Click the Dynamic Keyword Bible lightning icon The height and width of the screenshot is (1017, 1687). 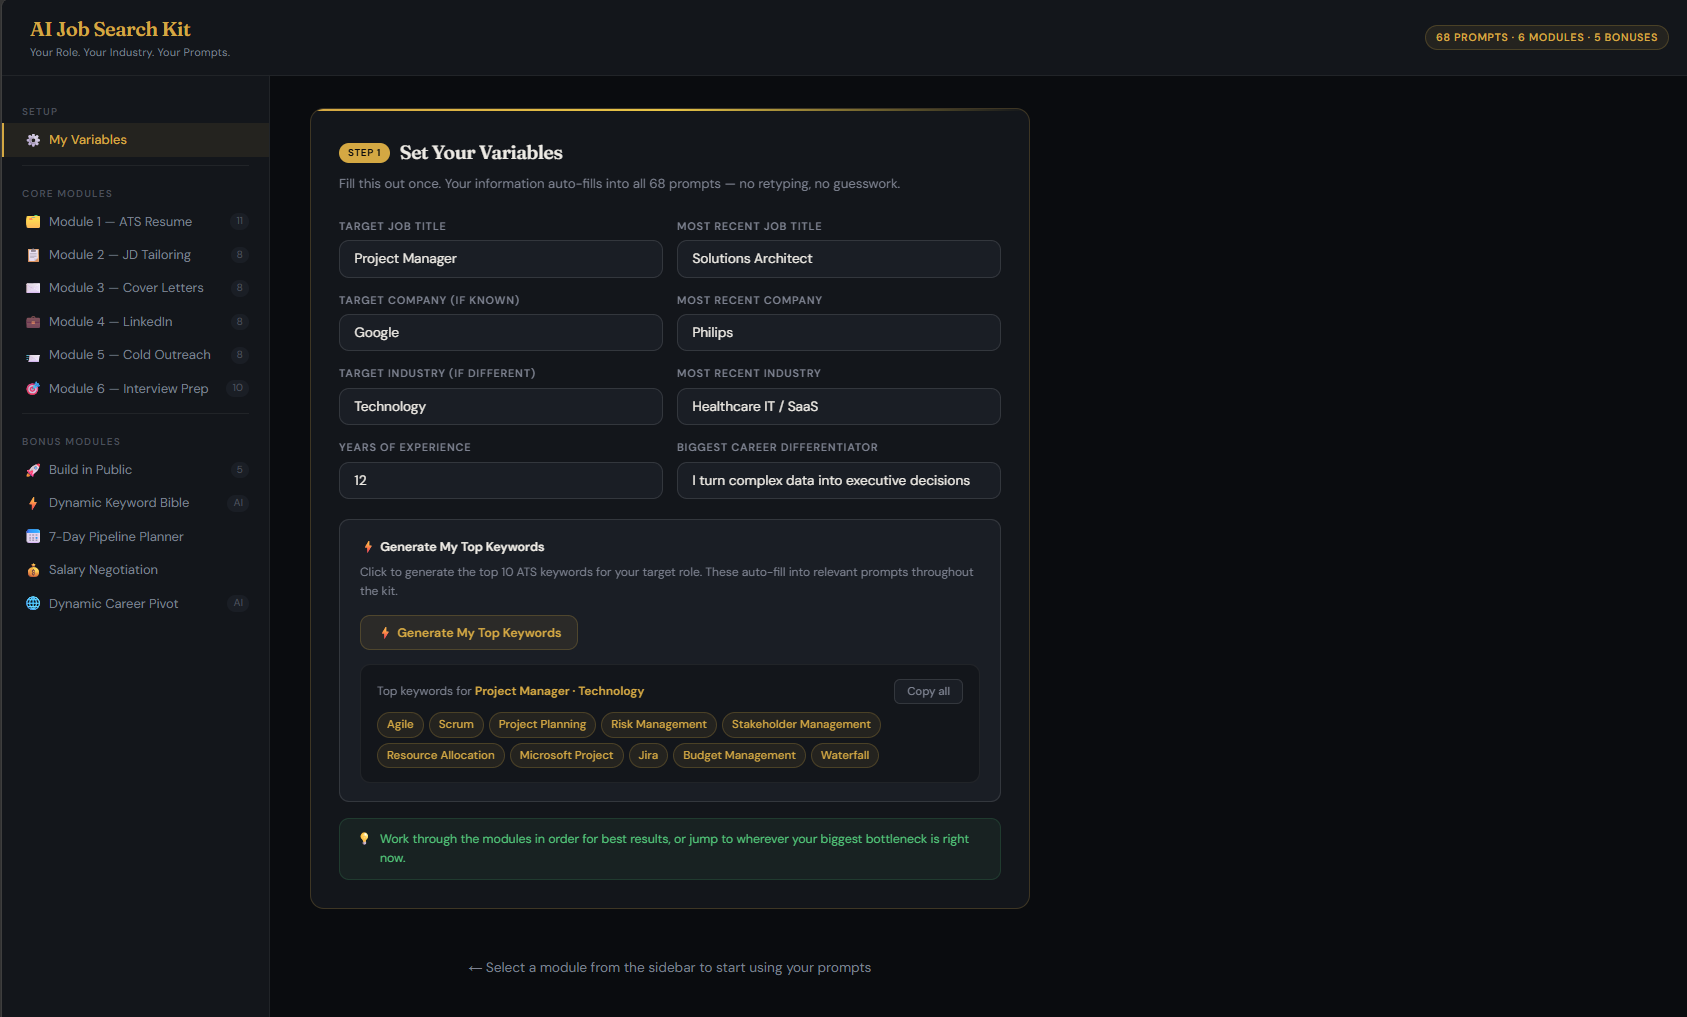coord(33,503)
